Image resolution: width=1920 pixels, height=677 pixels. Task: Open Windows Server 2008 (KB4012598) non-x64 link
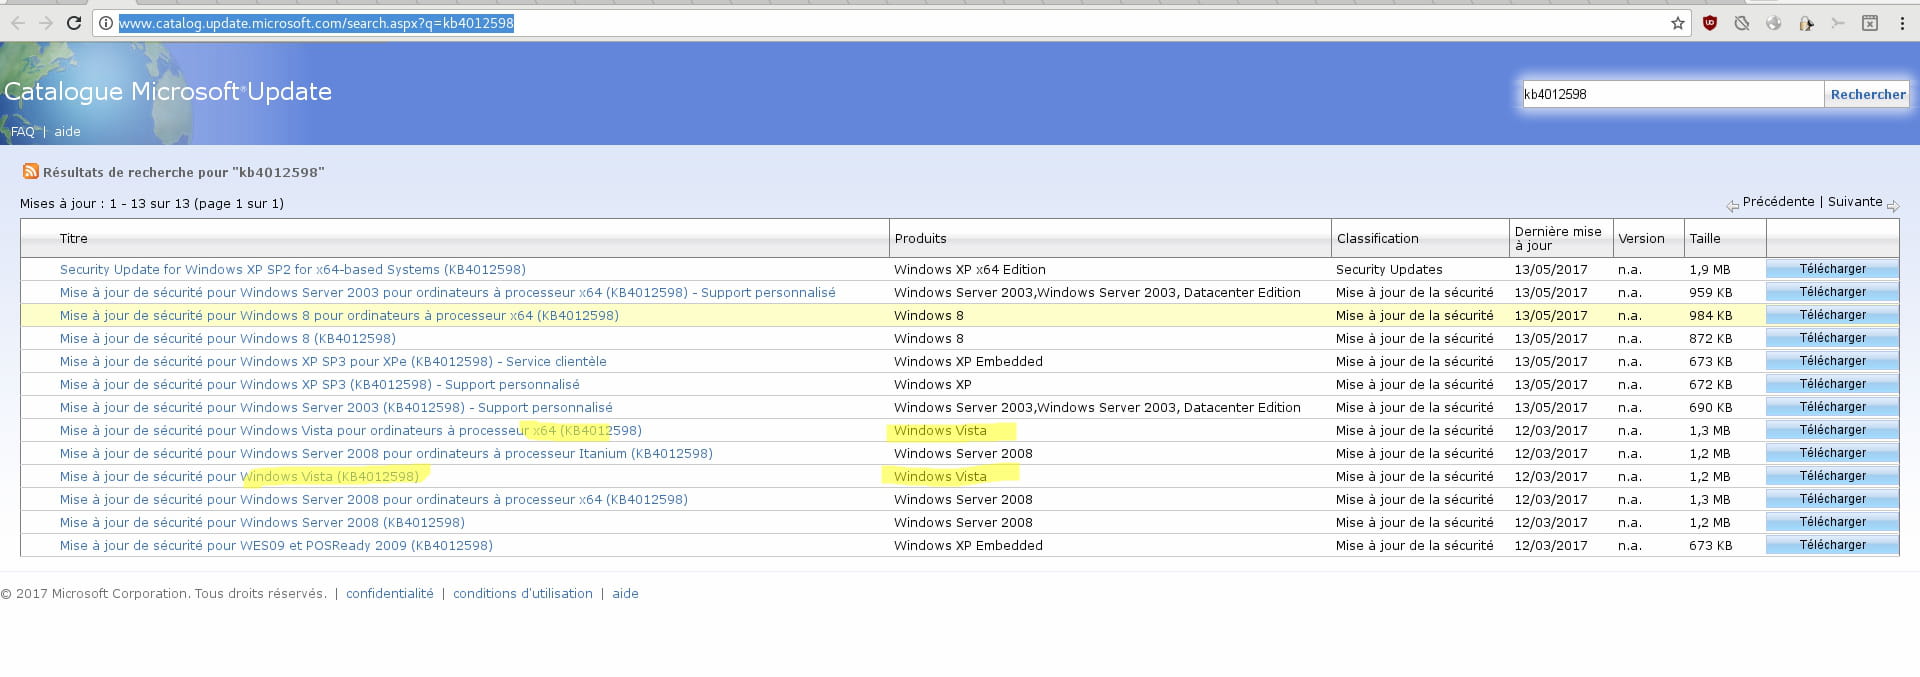coord(262,522)
